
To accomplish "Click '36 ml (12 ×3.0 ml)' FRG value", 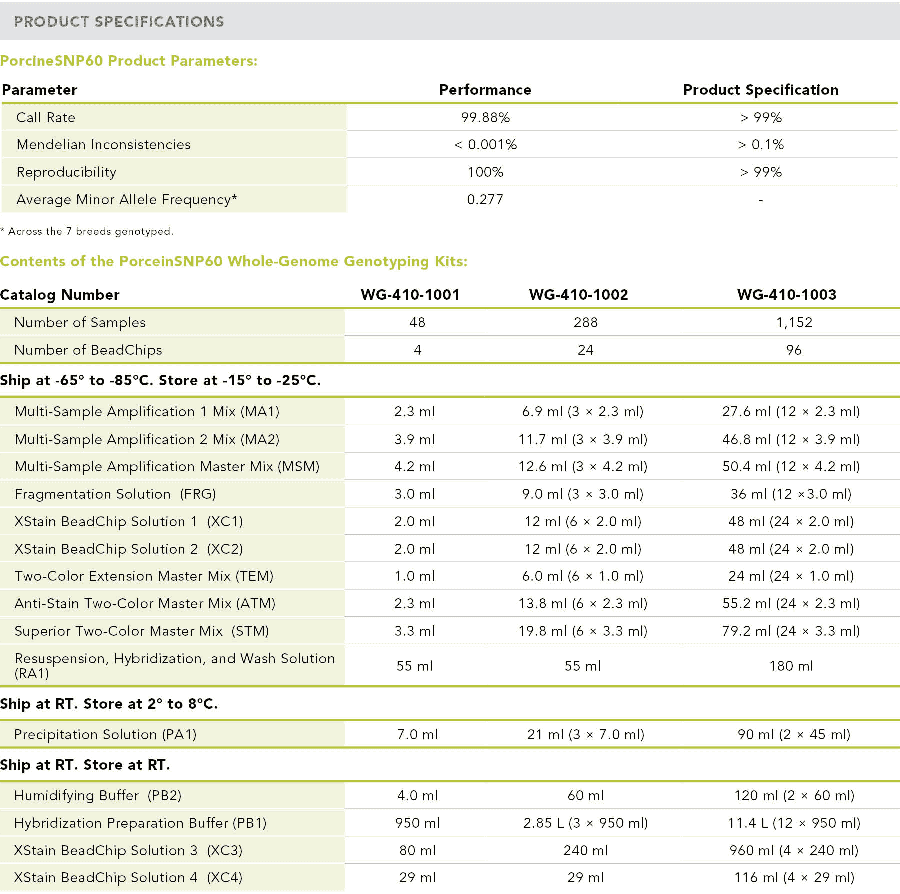I will 791,494.
